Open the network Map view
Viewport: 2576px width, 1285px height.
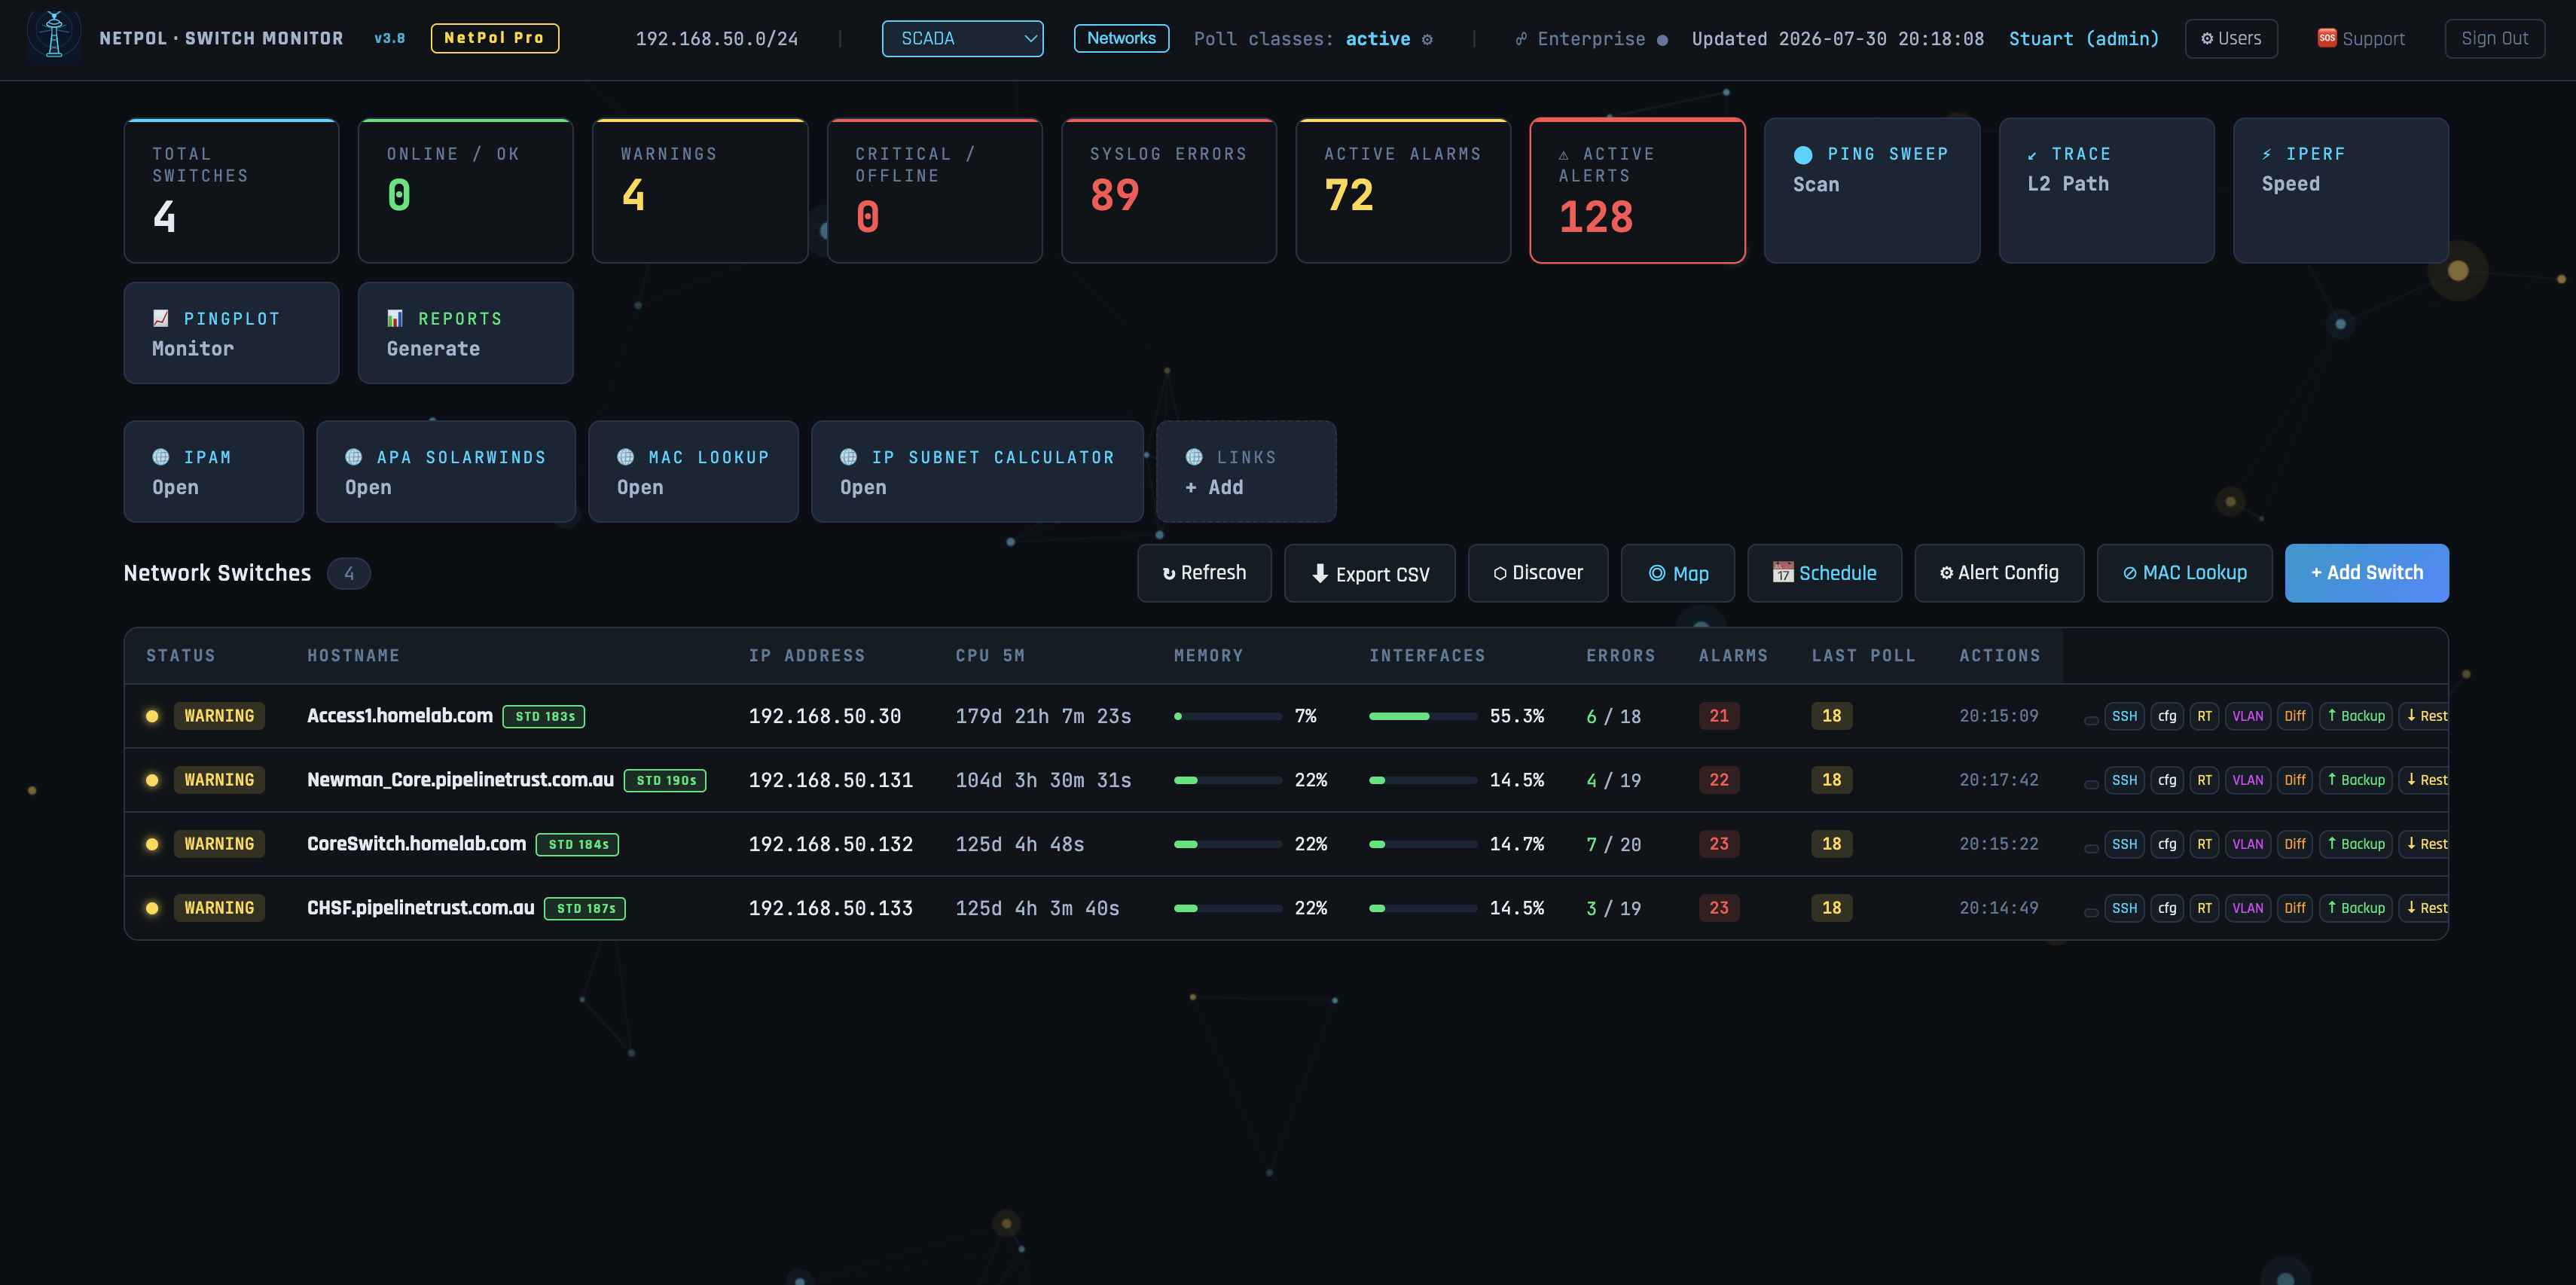1678,573
